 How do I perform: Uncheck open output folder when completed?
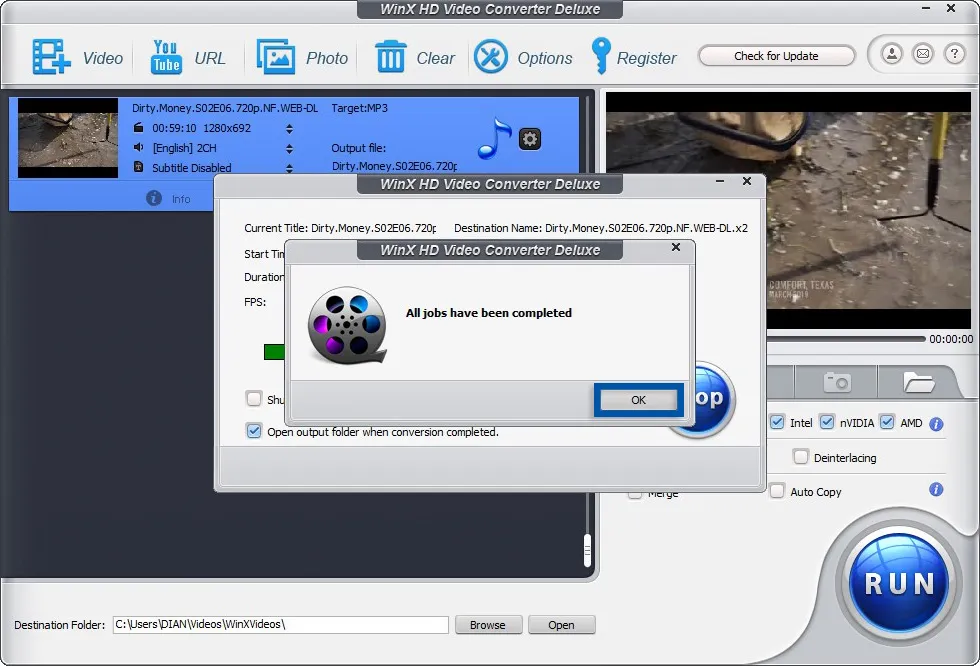[x=254, y=432]
